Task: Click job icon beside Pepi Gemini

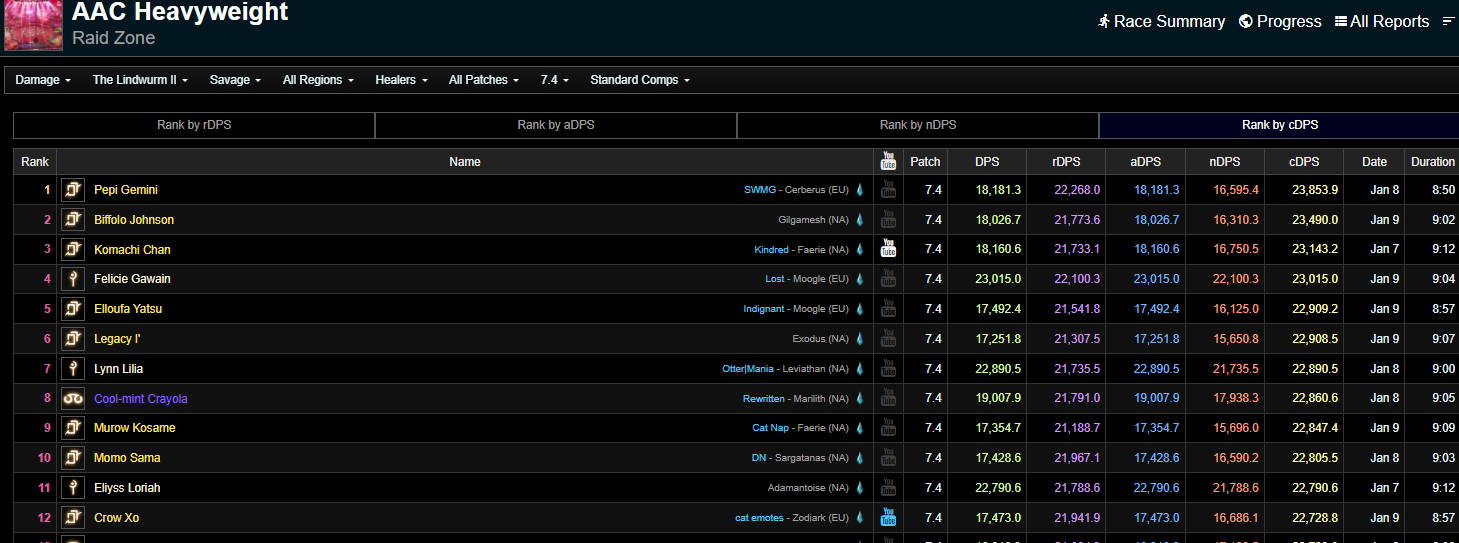Action: click(x=73, y=190)
